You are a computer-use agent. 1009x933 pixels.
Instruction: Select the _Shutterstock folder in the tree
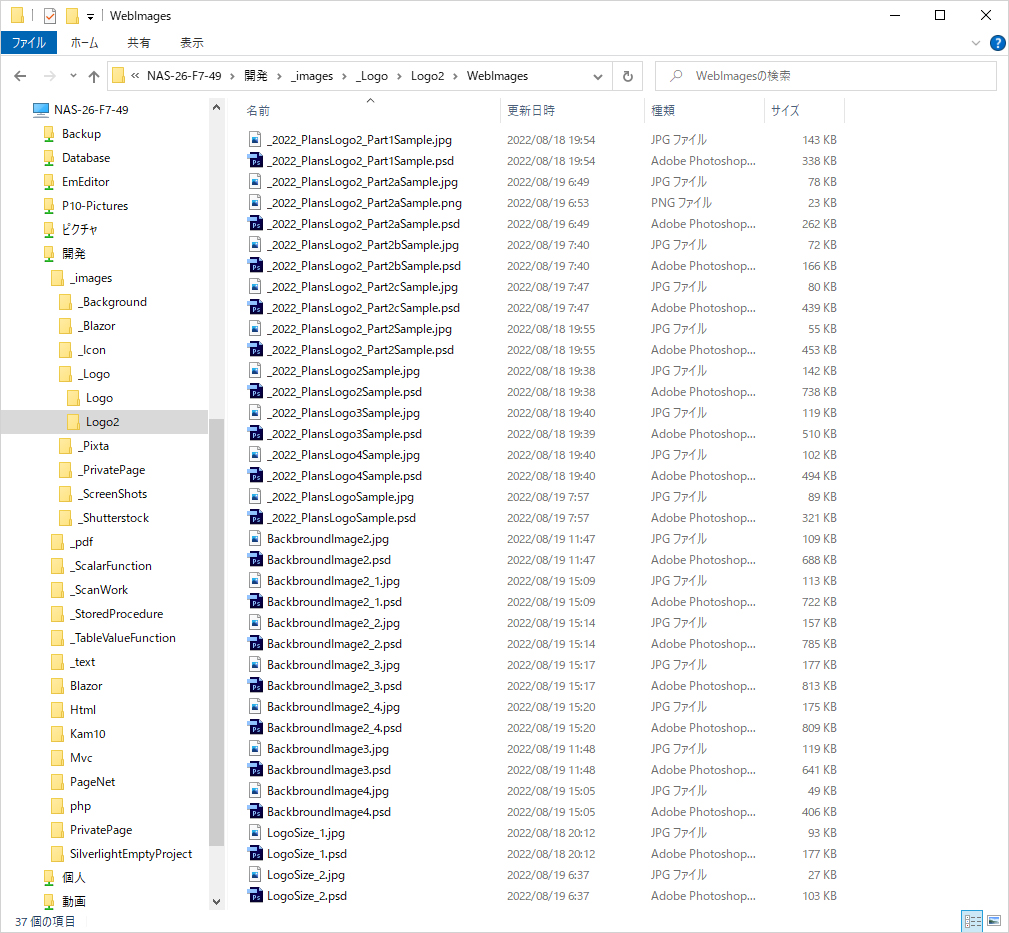[x=115, y=518]
